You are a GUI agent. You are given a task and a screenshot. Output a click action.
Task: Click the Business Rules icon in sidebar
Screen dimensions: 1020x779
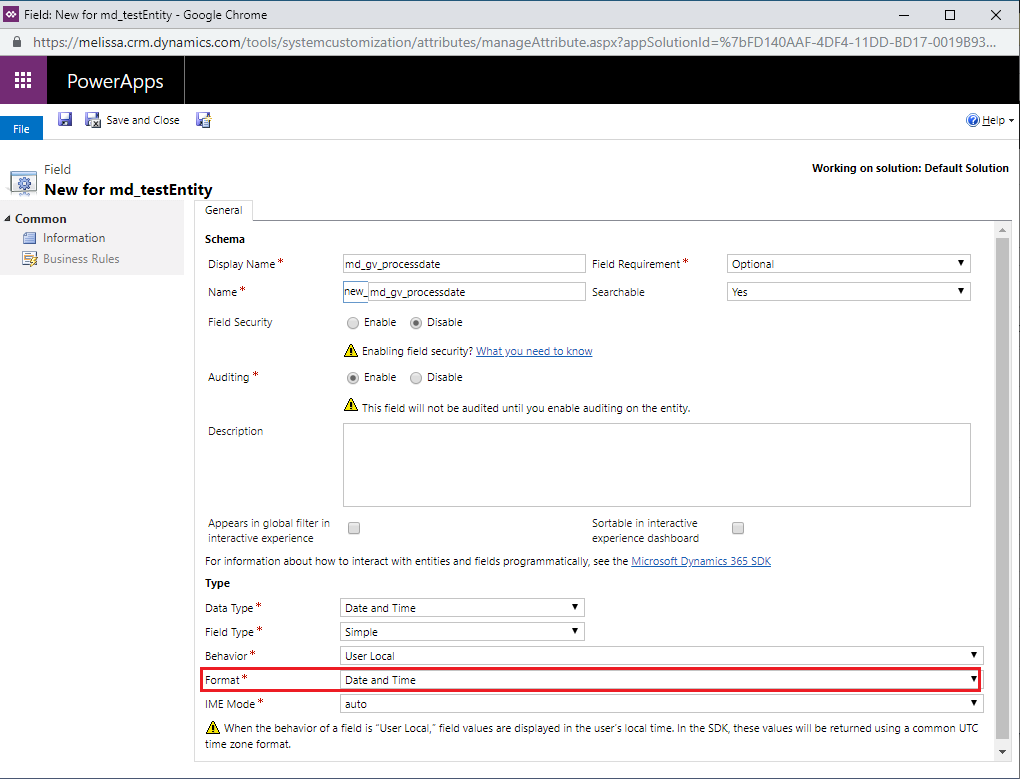click(30, 259)
